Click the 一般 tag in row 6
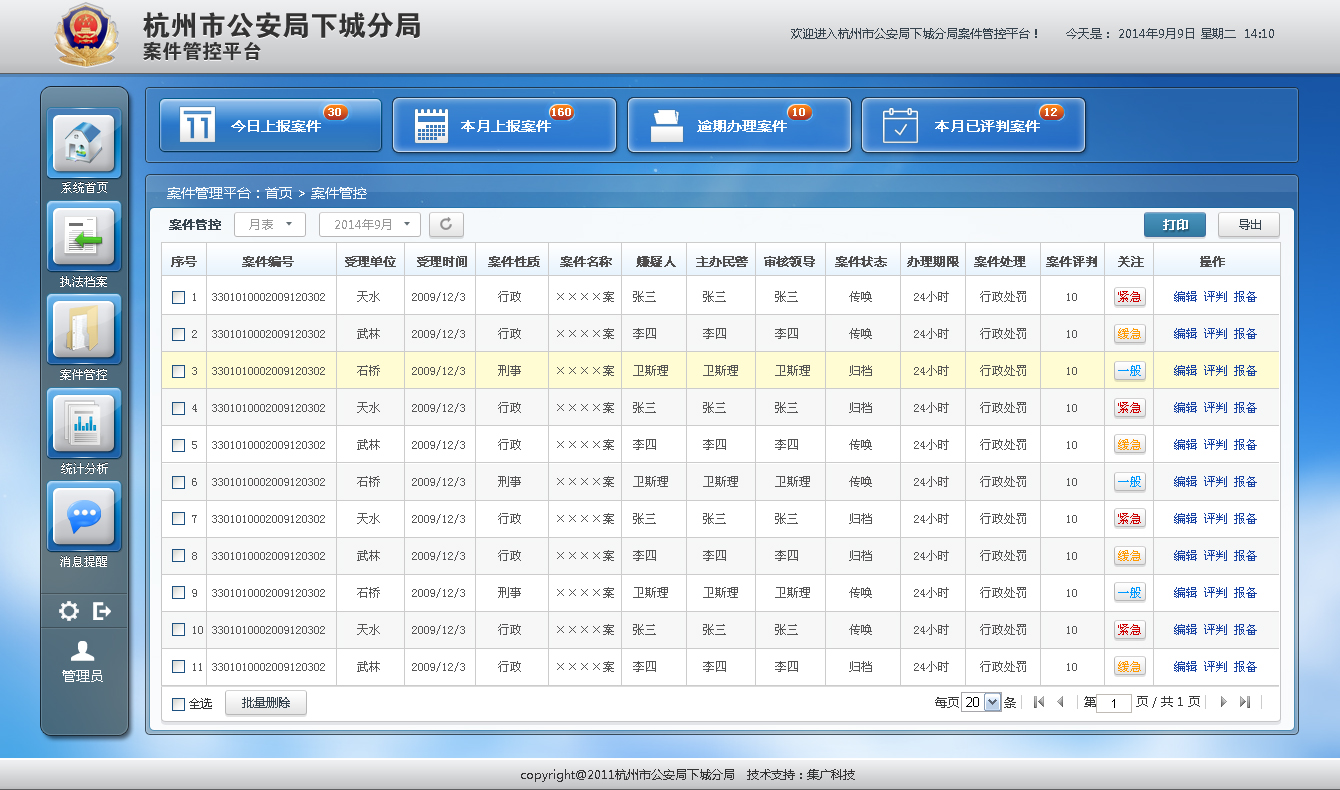1340x790 pixels. 1130,482
